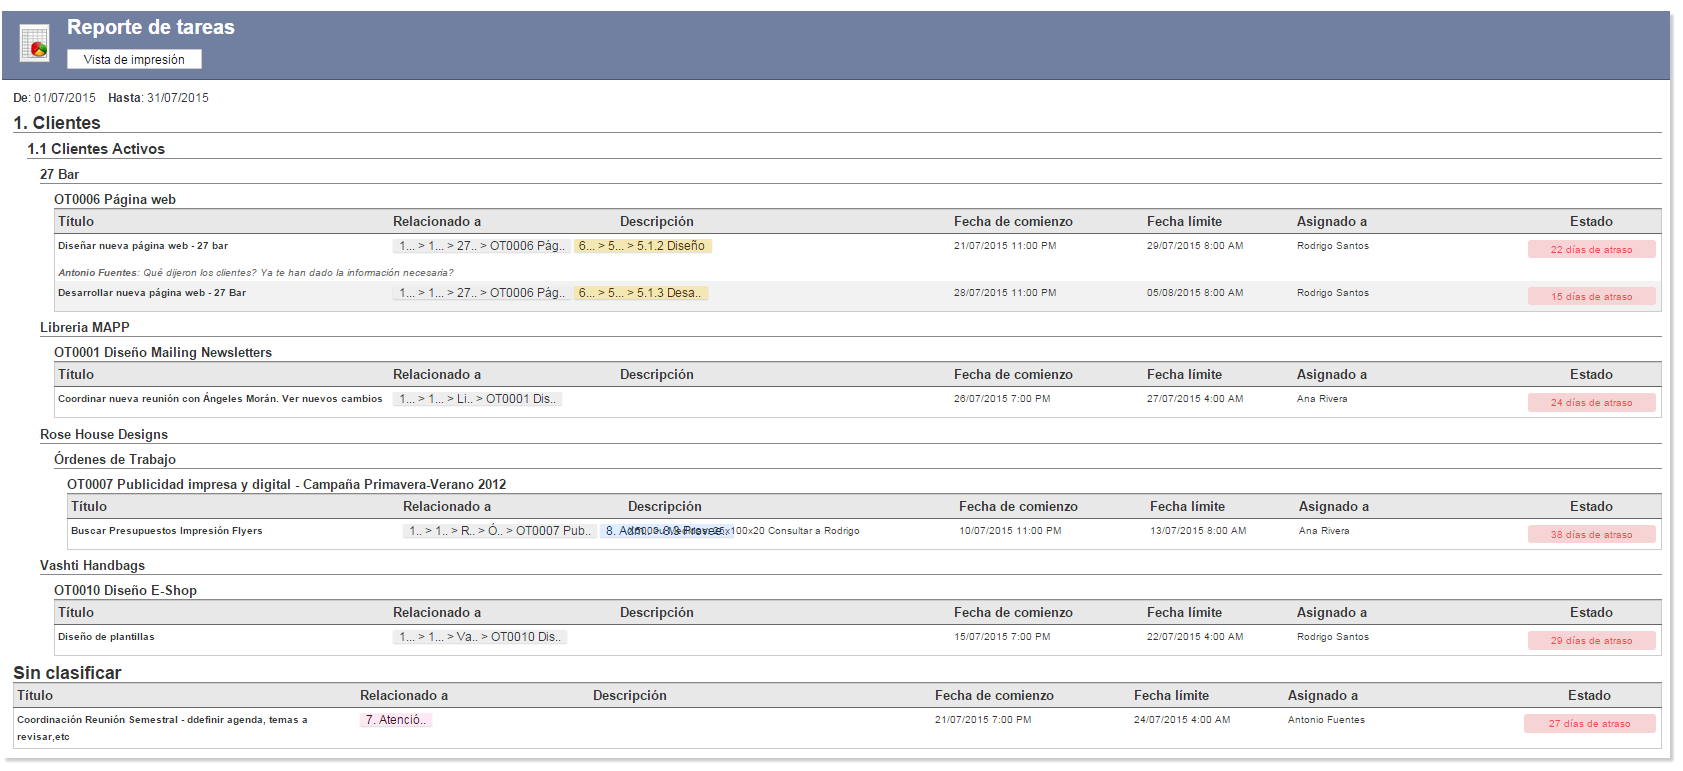Click the Fecha límite column header under OT0006
The width and height of the screenshot is (1683, 771).
[x=1184, y=222]
